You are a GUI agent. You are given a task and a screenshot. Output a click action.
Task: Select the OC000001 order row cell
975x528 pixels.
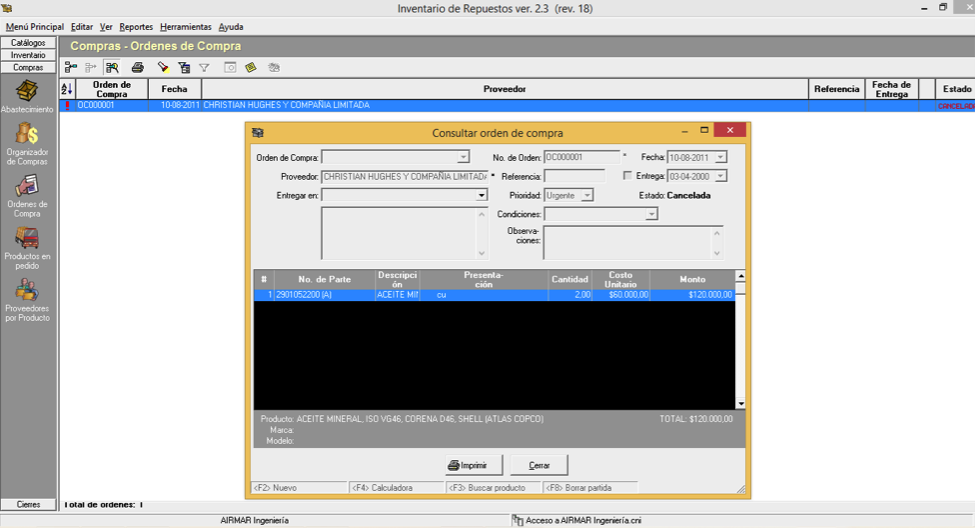(x=112, y=106)
